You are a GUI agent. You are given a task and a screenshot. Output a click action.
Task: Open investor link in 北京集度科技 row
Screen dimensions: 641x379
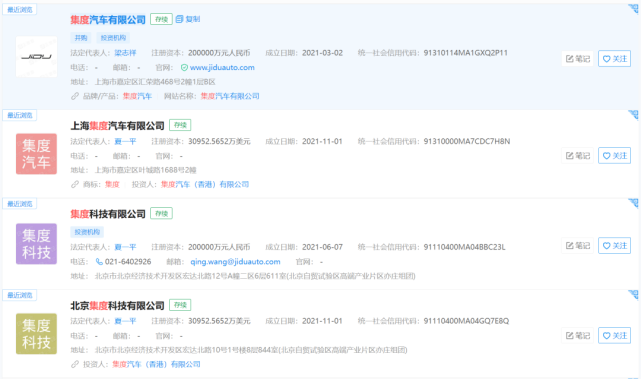click(156, 364)
